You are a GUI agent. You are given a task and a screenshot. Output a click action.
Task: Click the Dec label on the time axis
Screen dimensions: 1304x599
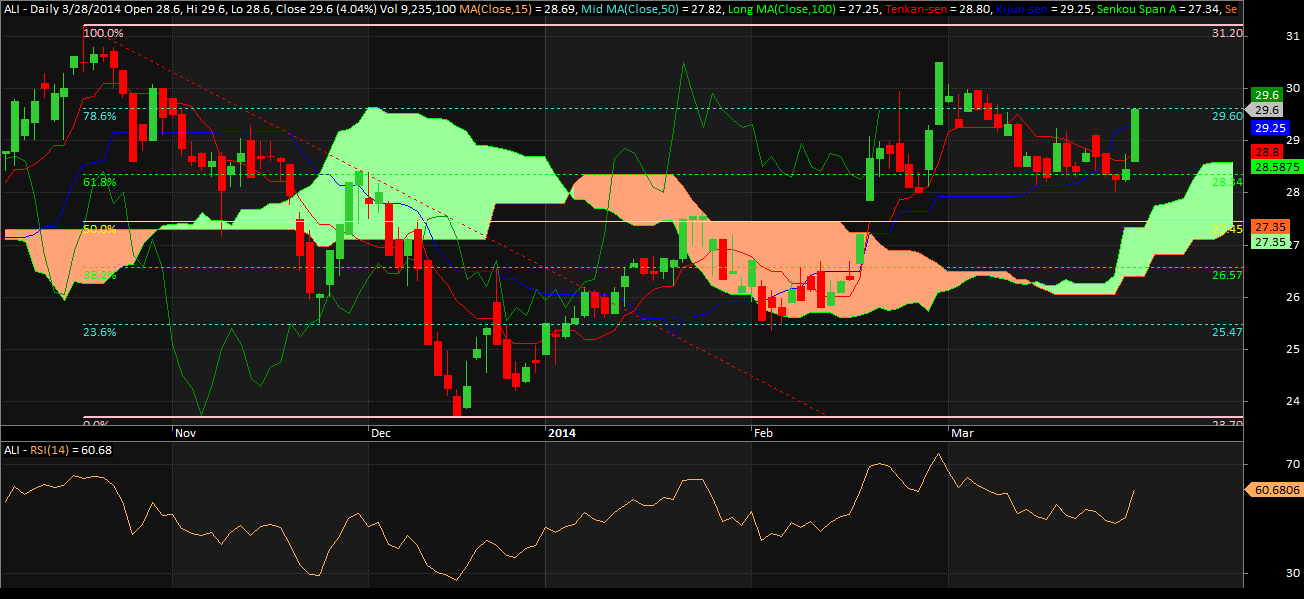(381, 434)
